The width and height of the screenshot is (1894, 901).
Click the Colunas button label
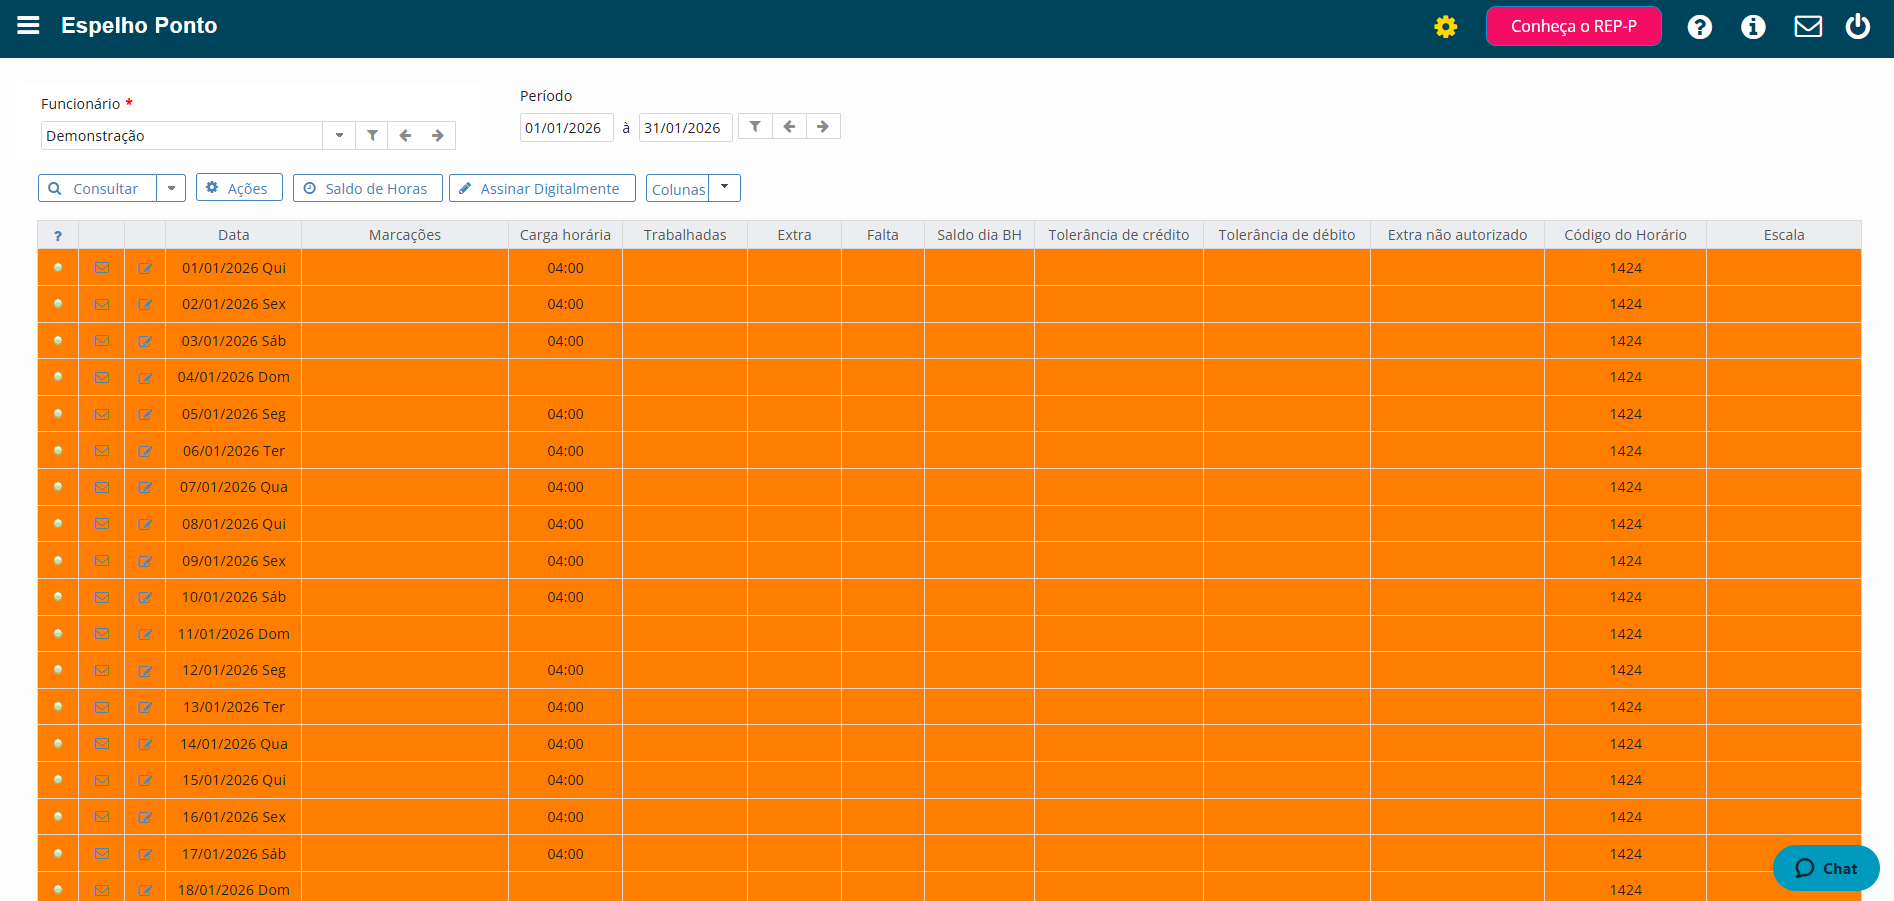678,189
